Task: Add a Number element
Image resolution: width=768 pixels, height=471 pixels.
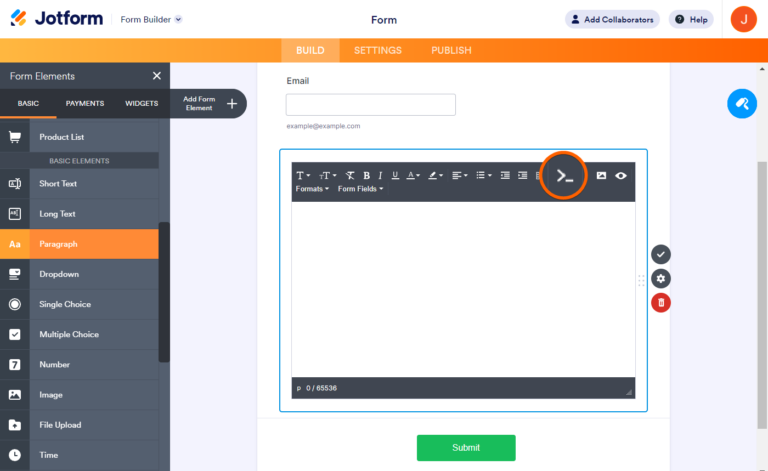Action: pyautogui.click(x=79, y=364)
